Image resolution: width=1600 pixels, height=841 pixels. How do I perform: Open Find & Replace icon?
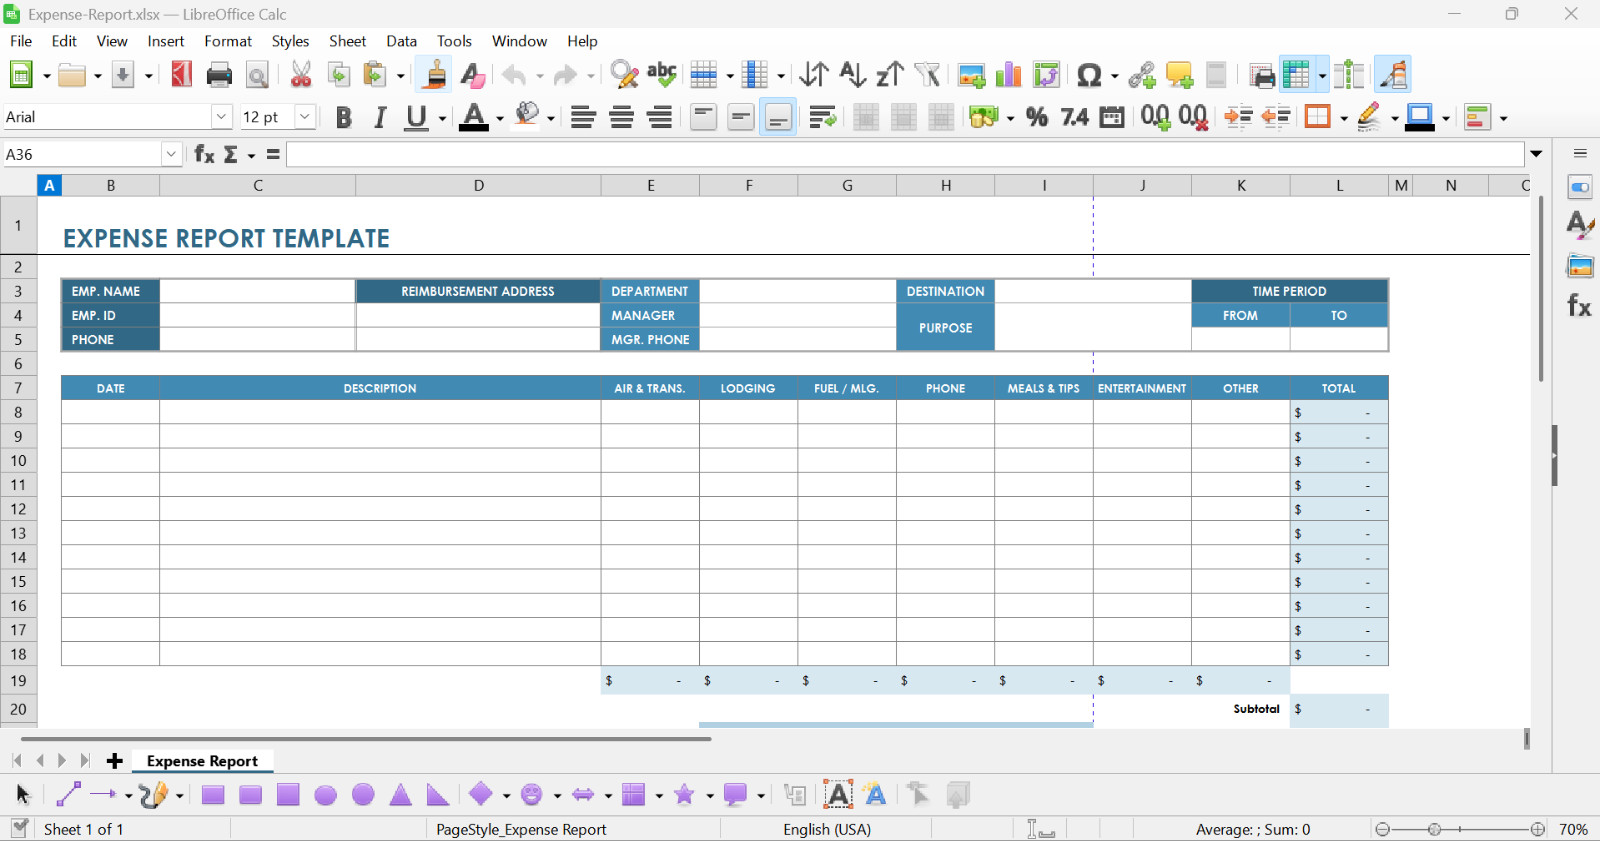[624, 75]
